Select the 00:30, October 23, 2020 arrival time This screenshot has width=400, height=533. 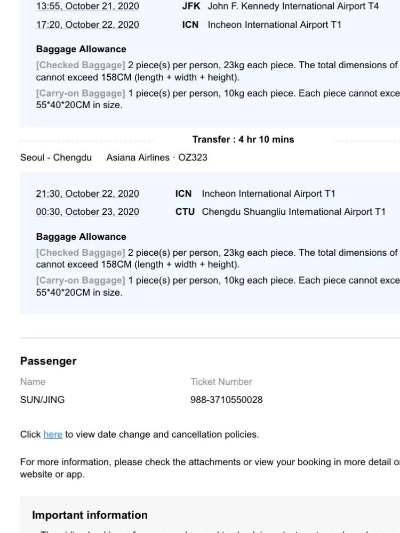click(88, 212)
